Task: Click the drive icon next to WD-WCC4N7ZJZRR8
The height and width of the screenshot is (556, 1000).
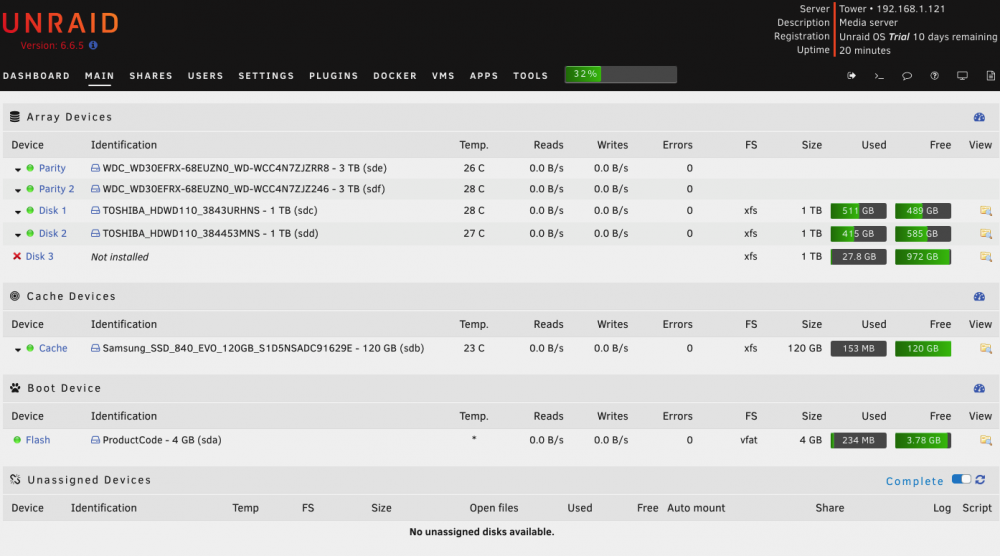Action: (95, 168)
